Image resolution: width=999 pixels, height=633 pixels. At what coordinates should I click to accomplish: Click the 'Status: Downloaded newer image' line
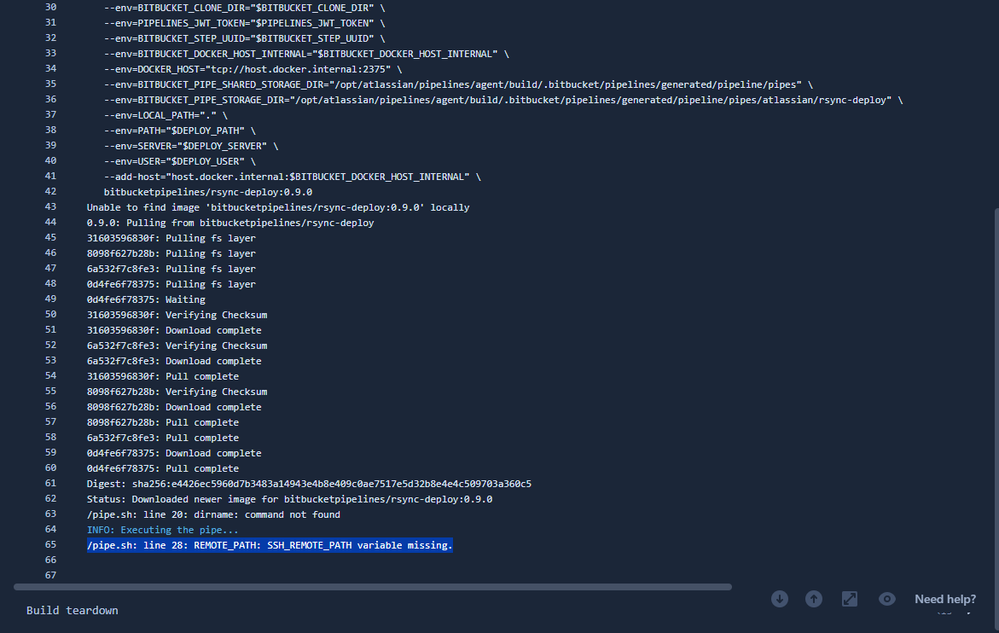(x=289, y=499)
